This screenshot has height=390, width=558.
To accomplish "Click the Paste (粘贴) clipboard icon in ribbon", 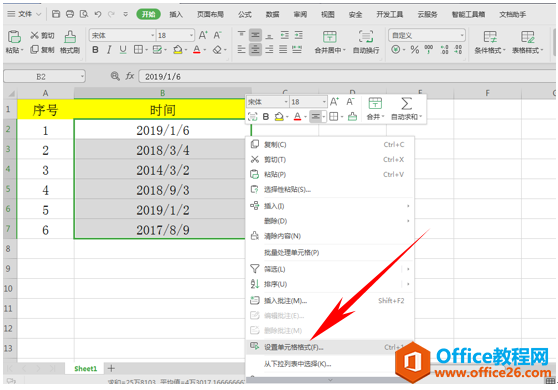I will tap(14, 37).
